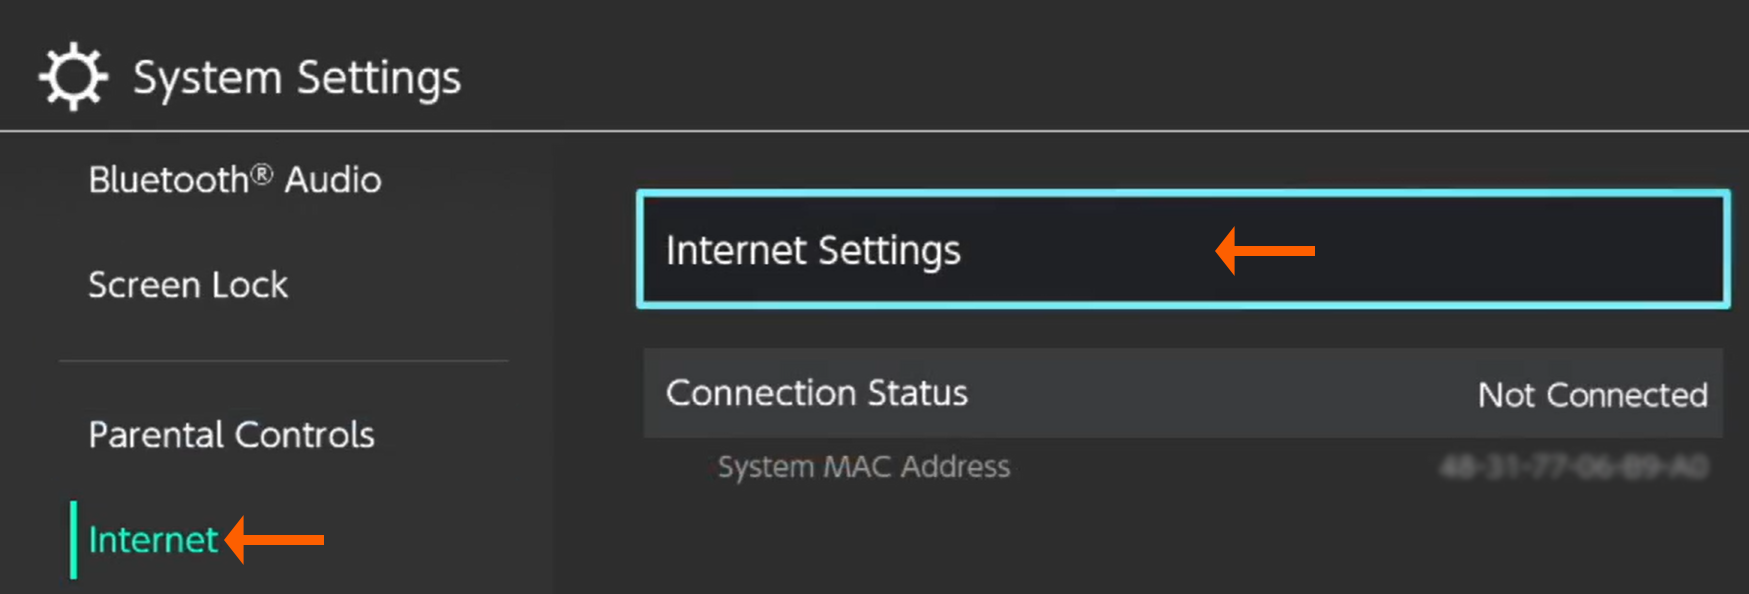Select Bluetooth Audio in the sidebar
Viewport: 1749px width, 594px height.
pos(234,180)
